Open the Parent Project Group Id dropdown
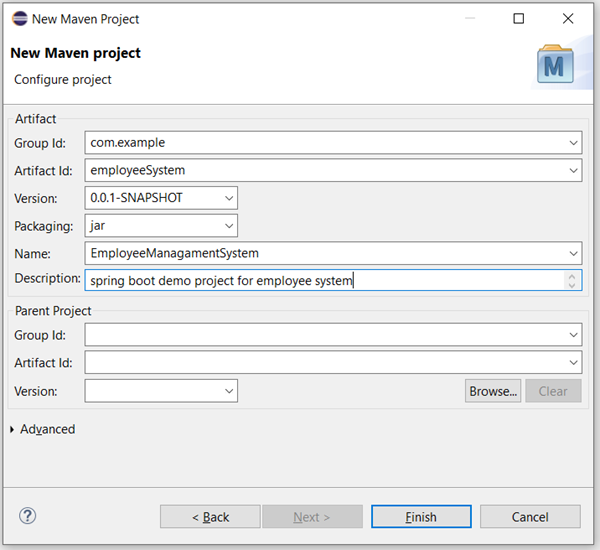The image size is (600, 550). pos(573,335)
